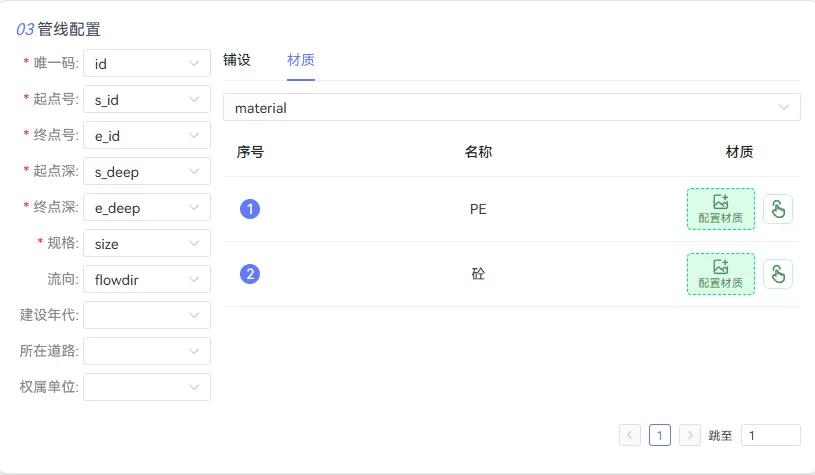Switch to the 铺设 tab

tap(237, 60)
